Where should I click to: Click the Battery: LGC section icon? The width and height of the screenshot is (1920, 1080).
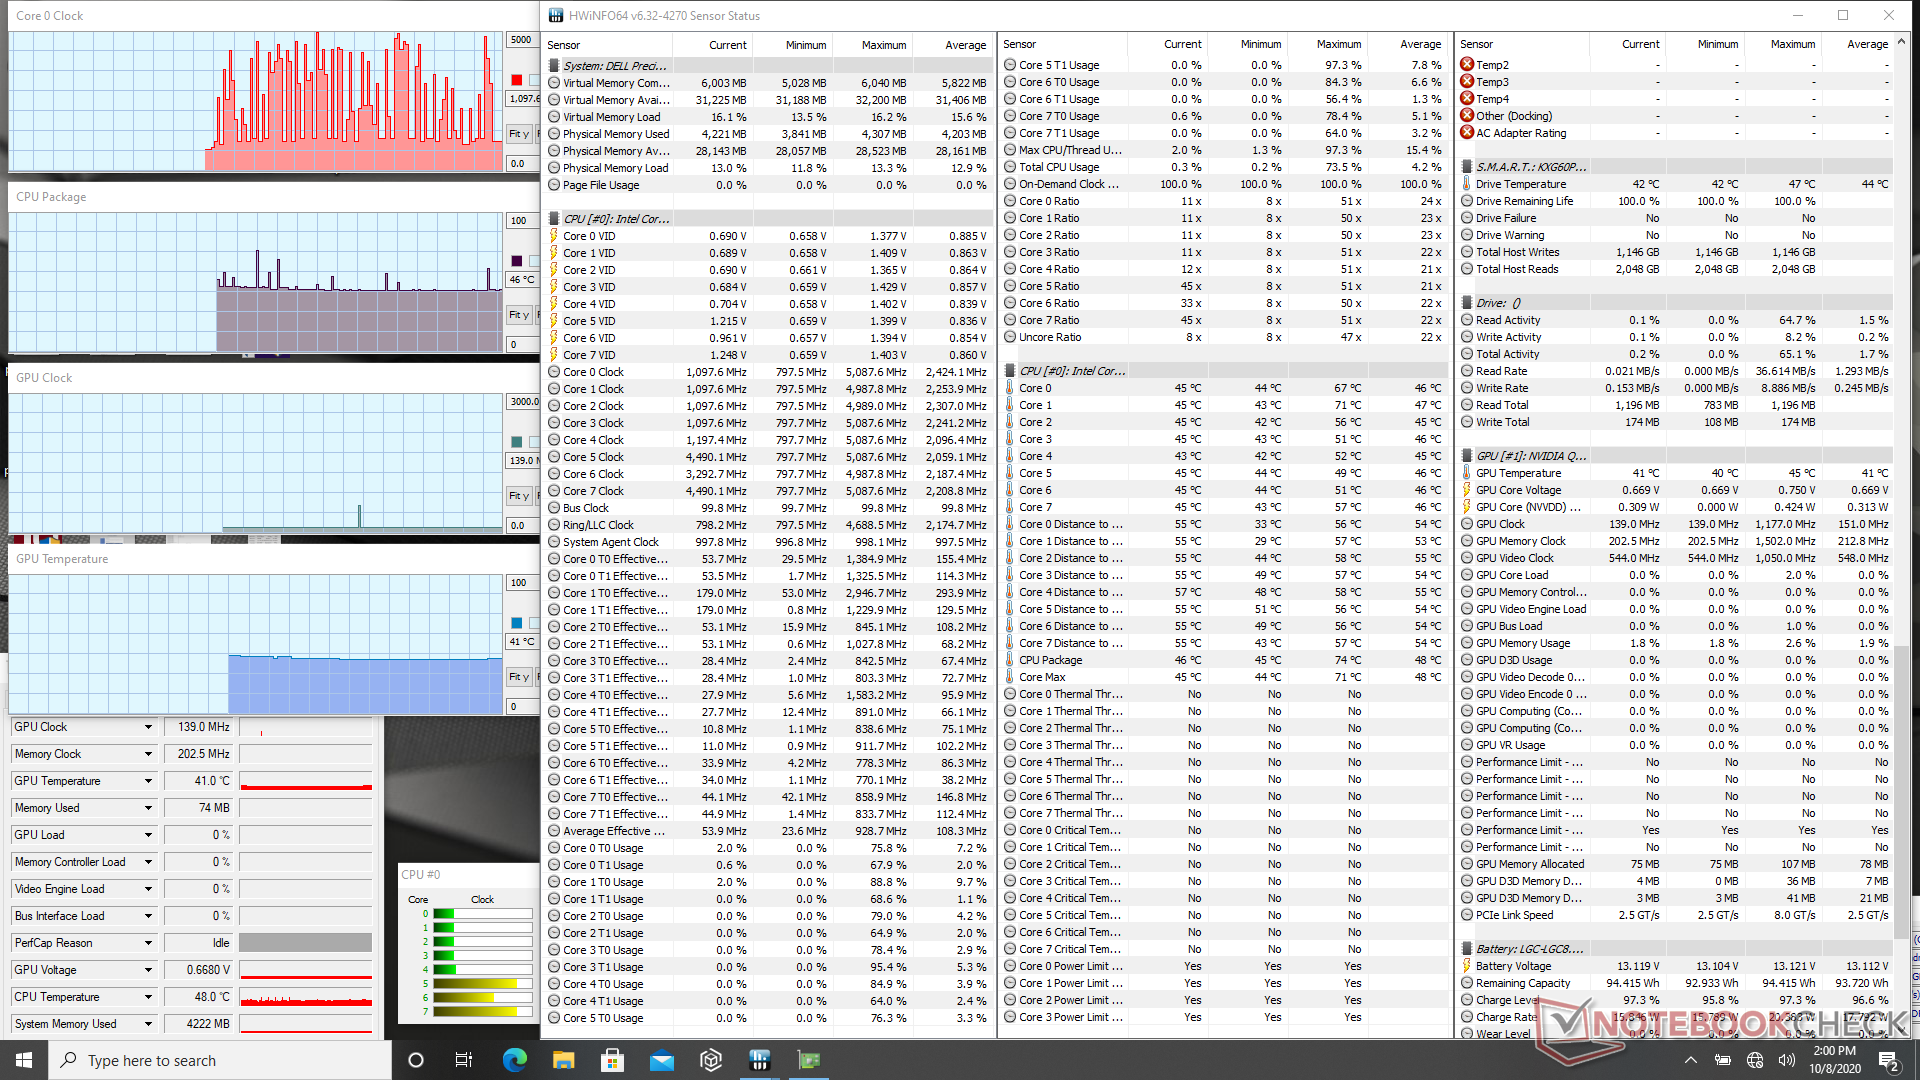pos(1467,949)
